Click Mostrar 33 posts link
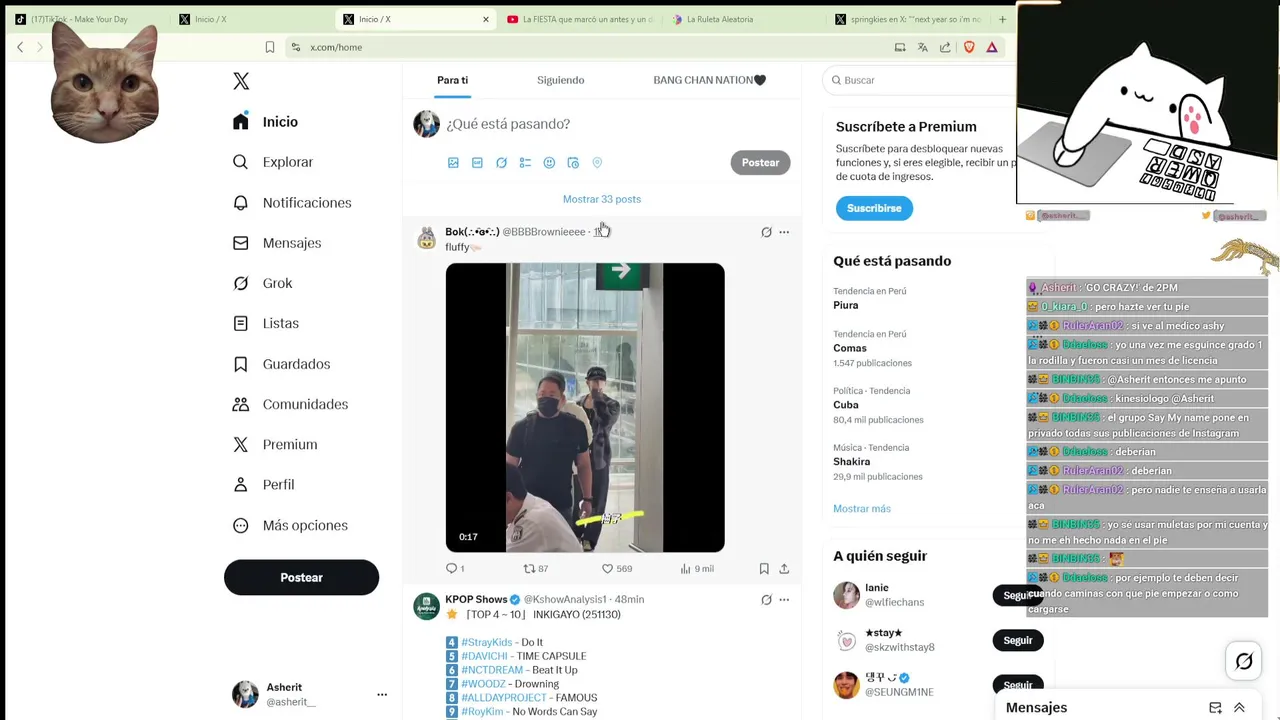The height and width of the screenshot is (720, 1280). tap(602, 199)
